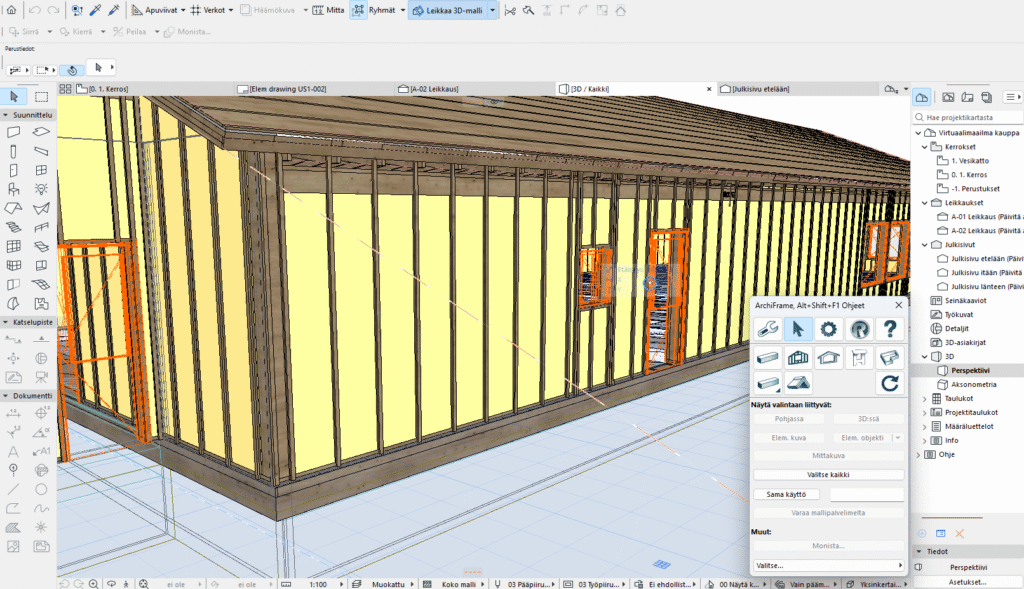Screen dimensions: 1024x589
Task: Open Valitse... flyout menu in ArchiFrame
Action: (x=828, y=565)
